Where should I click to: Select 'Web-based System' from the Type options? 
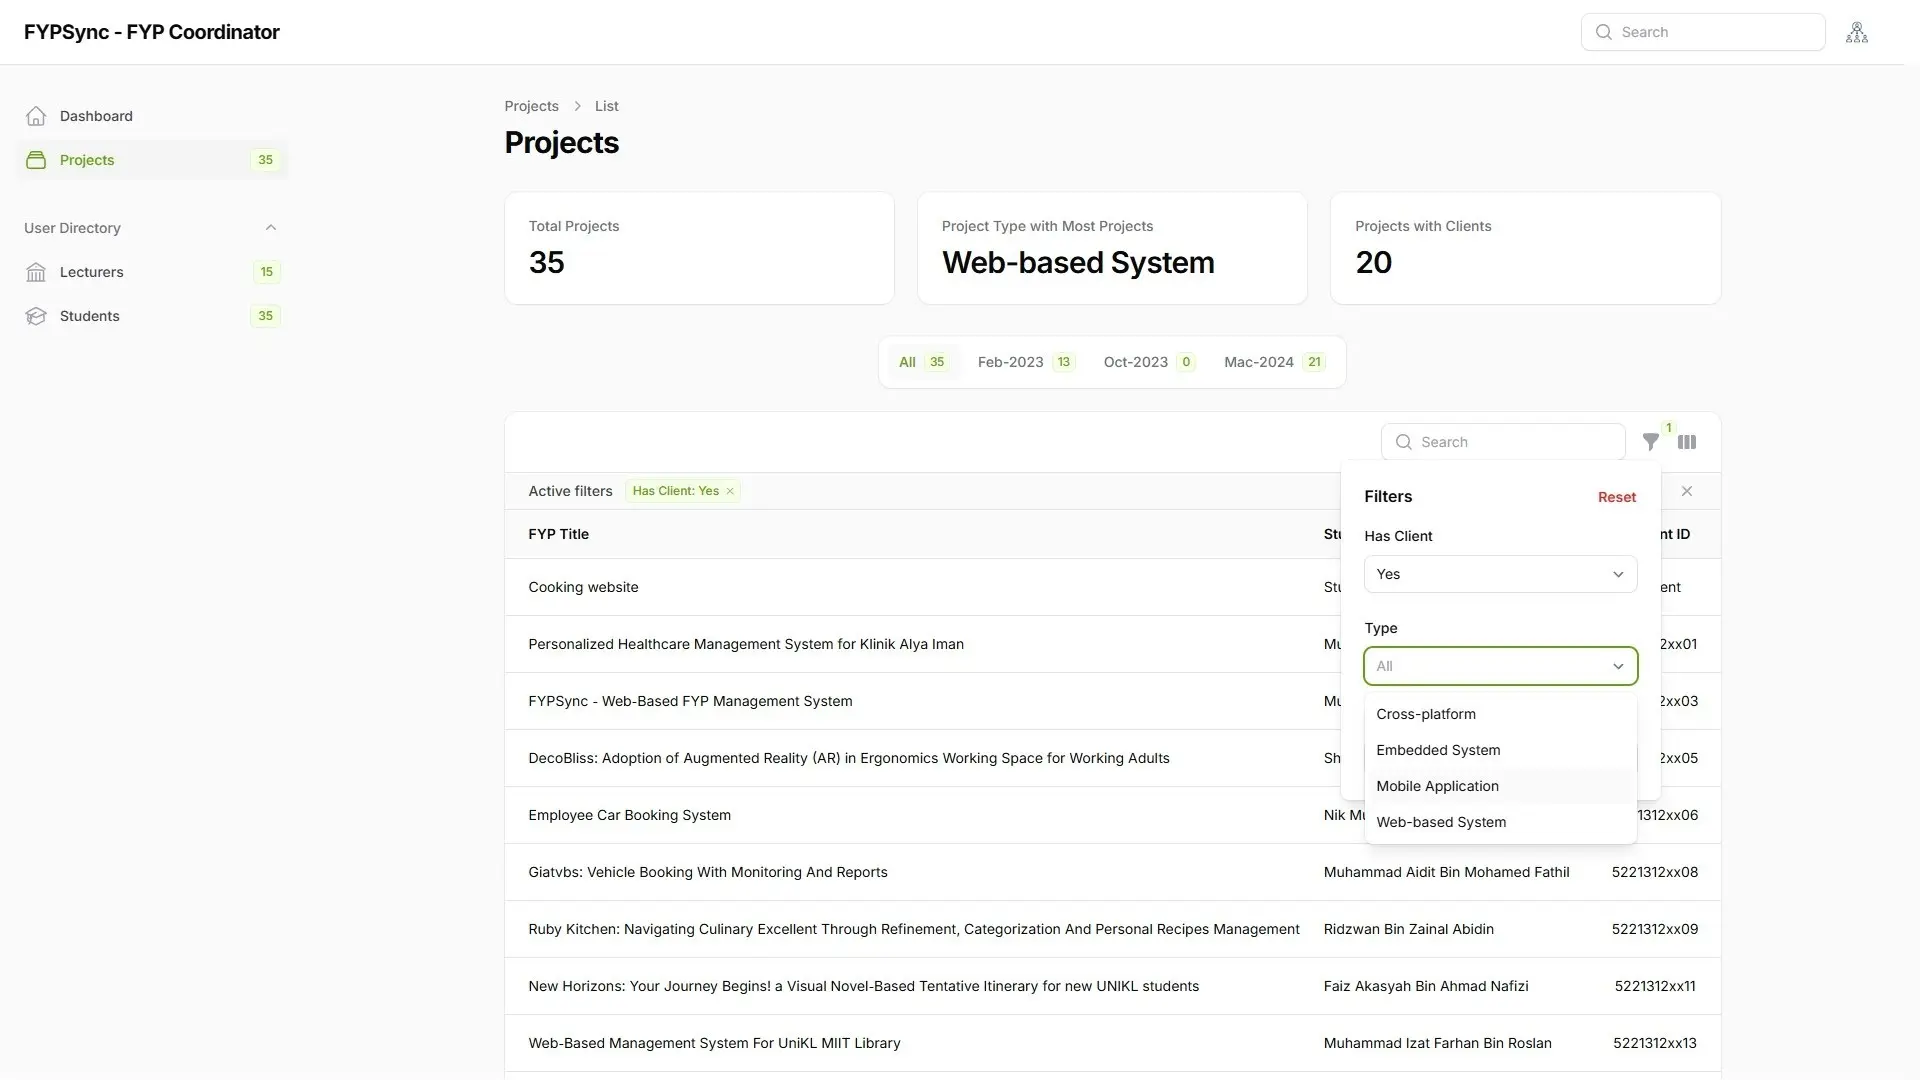tap(1441, 821)
